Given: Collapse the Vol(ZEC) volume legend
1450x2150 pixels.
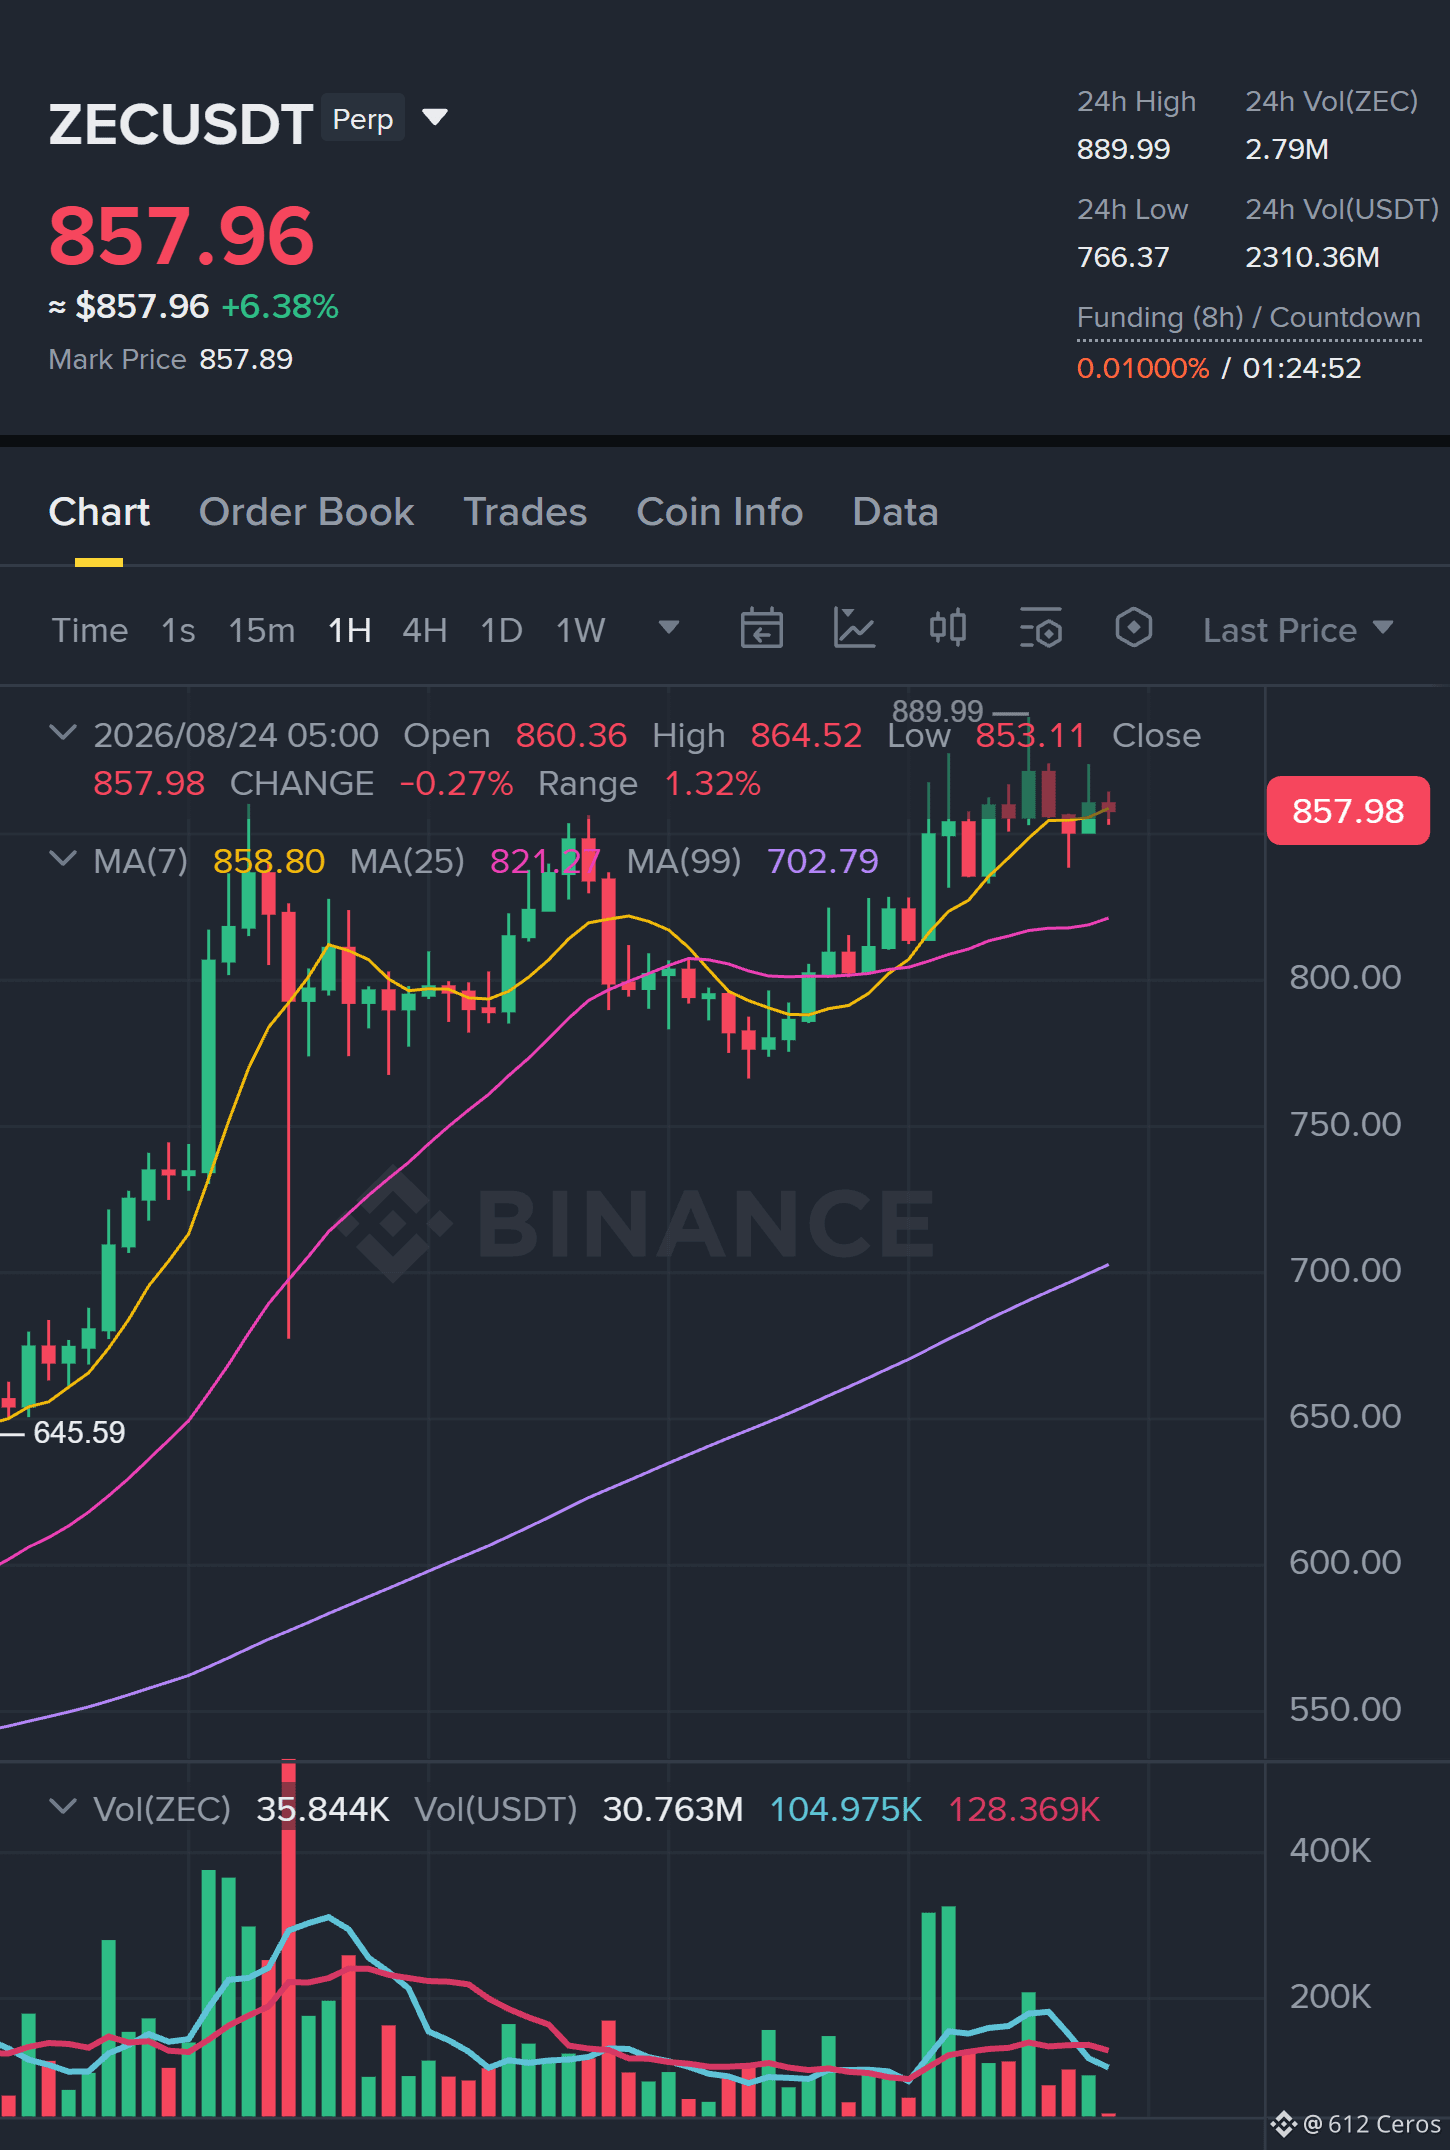Looking at the screenshot, I should [63, 1807].
